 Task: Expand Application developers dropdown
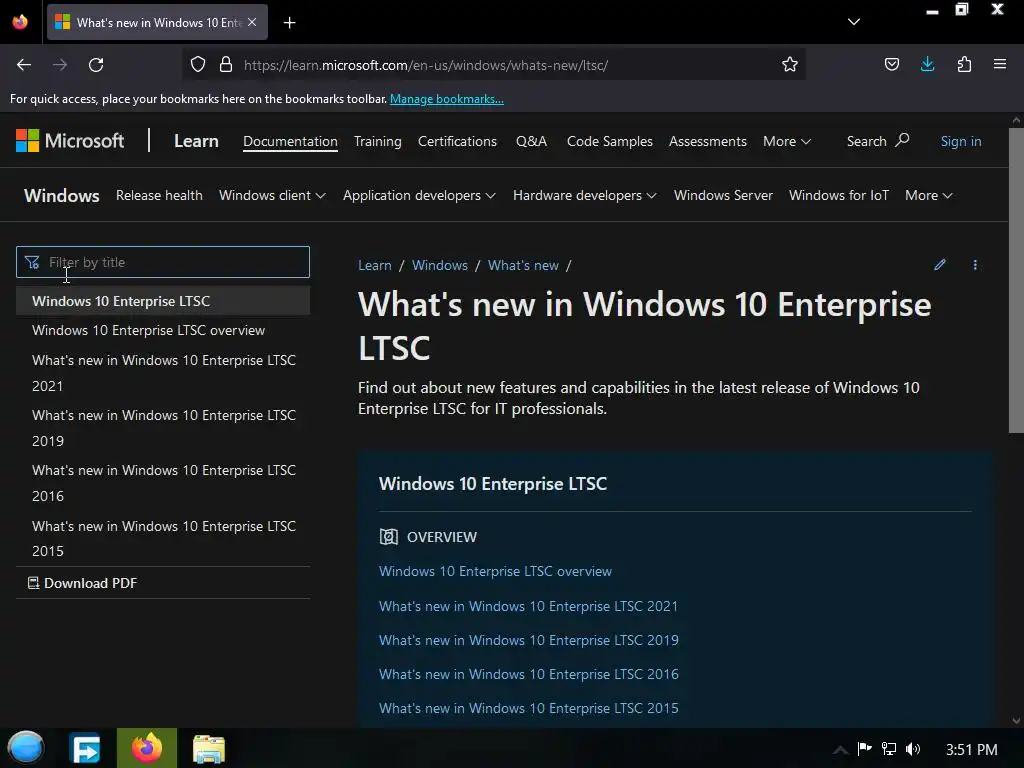pyautogui.click(x=419, y=195)
